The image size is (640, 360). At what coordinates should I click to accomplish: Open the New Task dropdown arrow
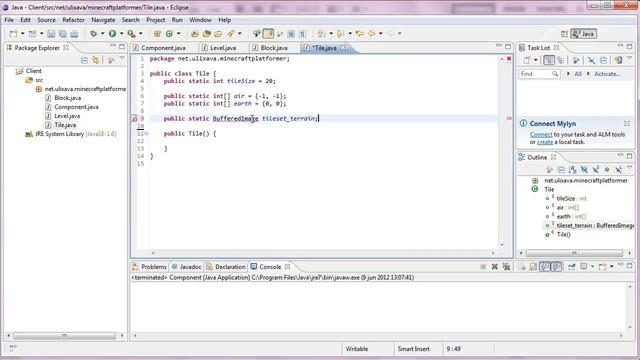[x=536, y=60]
